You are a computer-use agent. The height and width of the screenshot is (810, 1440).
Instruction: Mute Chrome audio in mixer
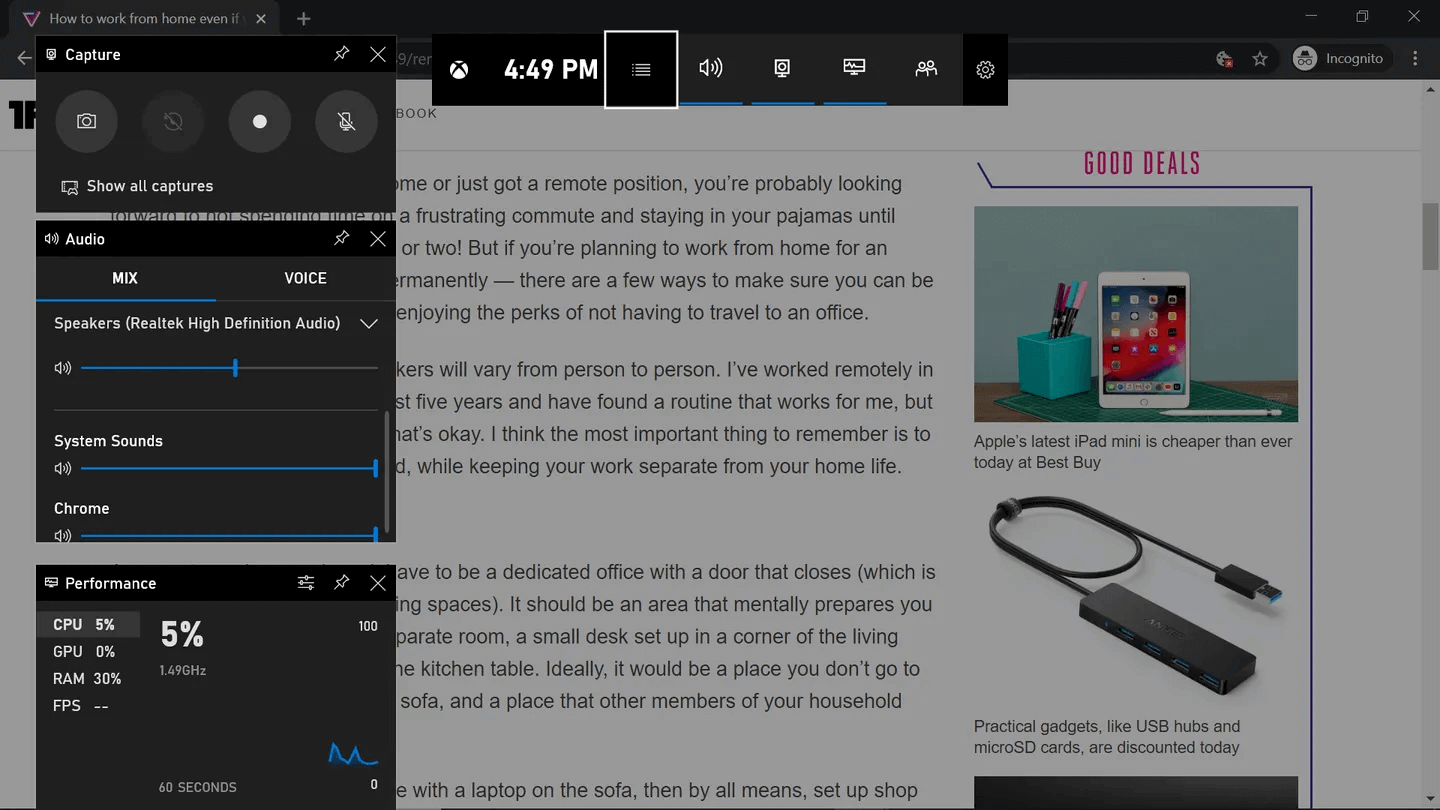(63, 535)
